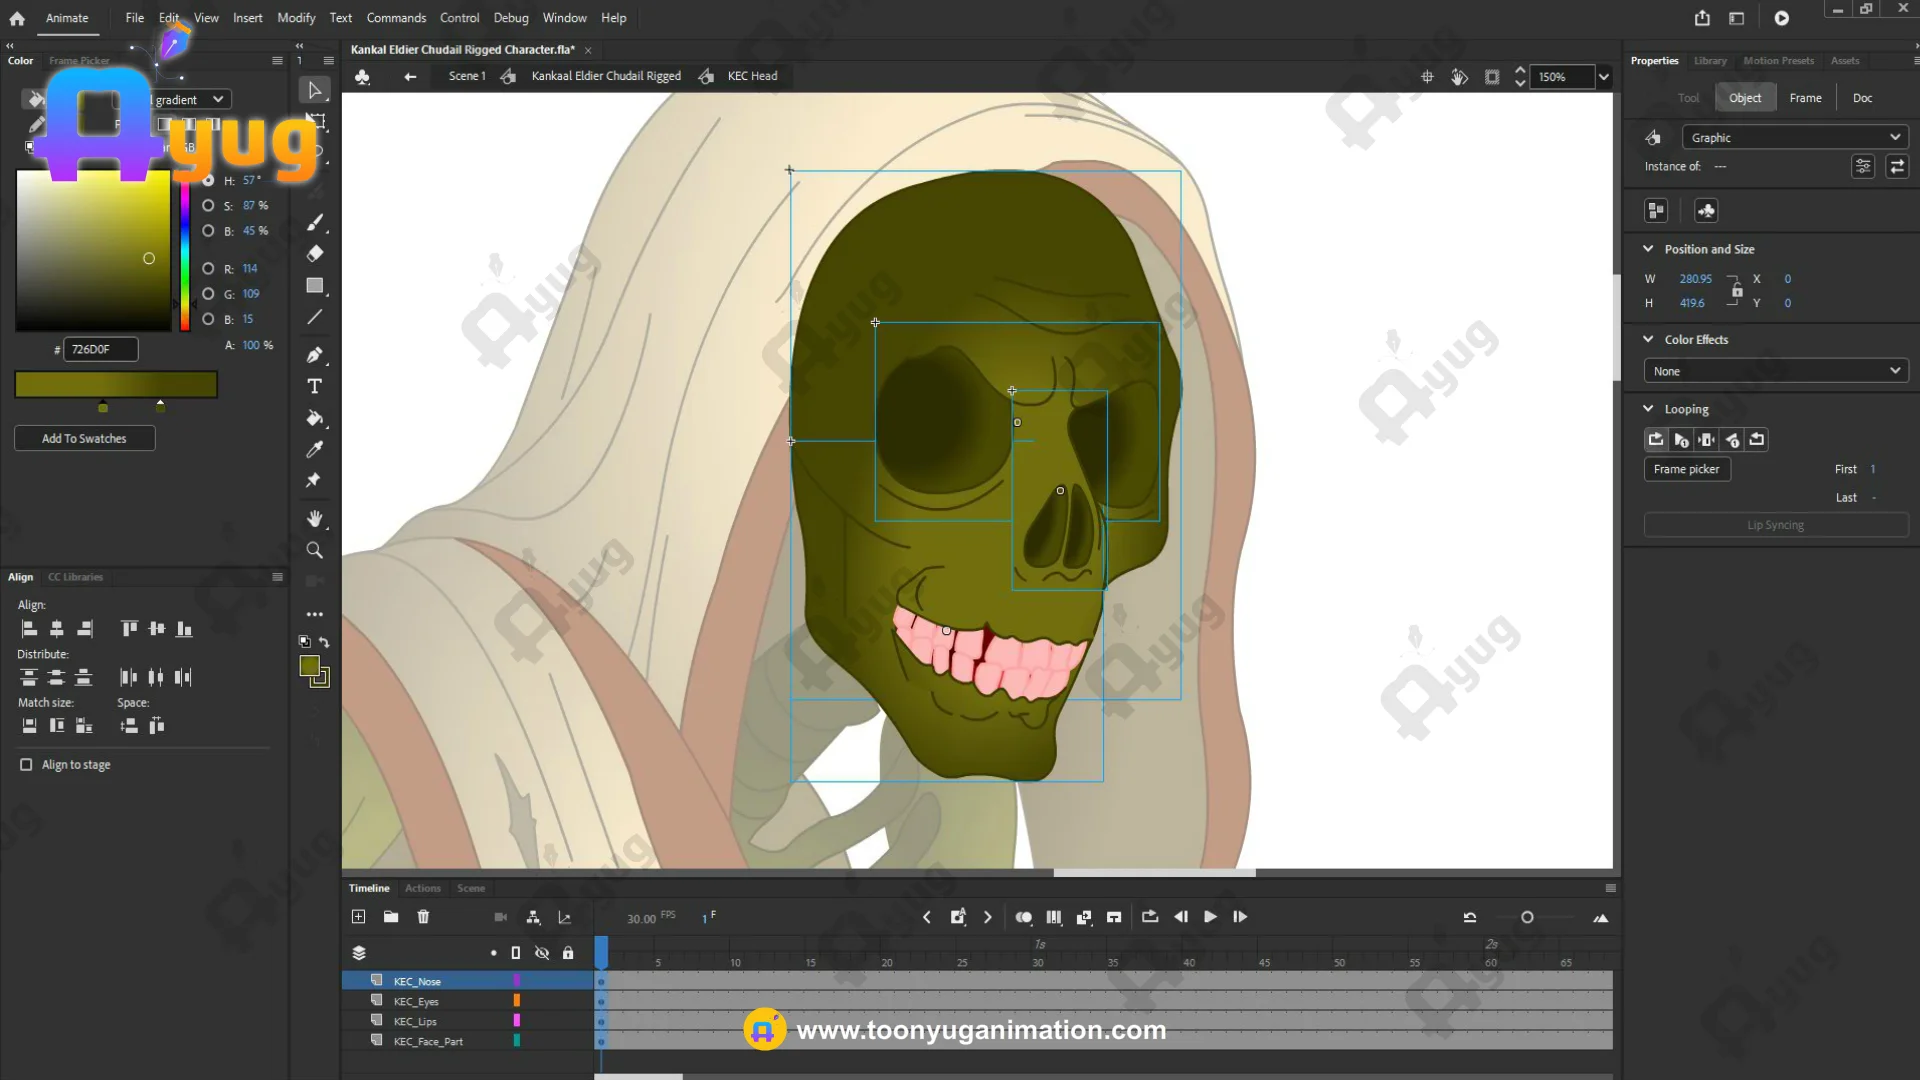Click the Frame picker button
This screenshot has width=1920, height=1080.
pos(1686,469)
